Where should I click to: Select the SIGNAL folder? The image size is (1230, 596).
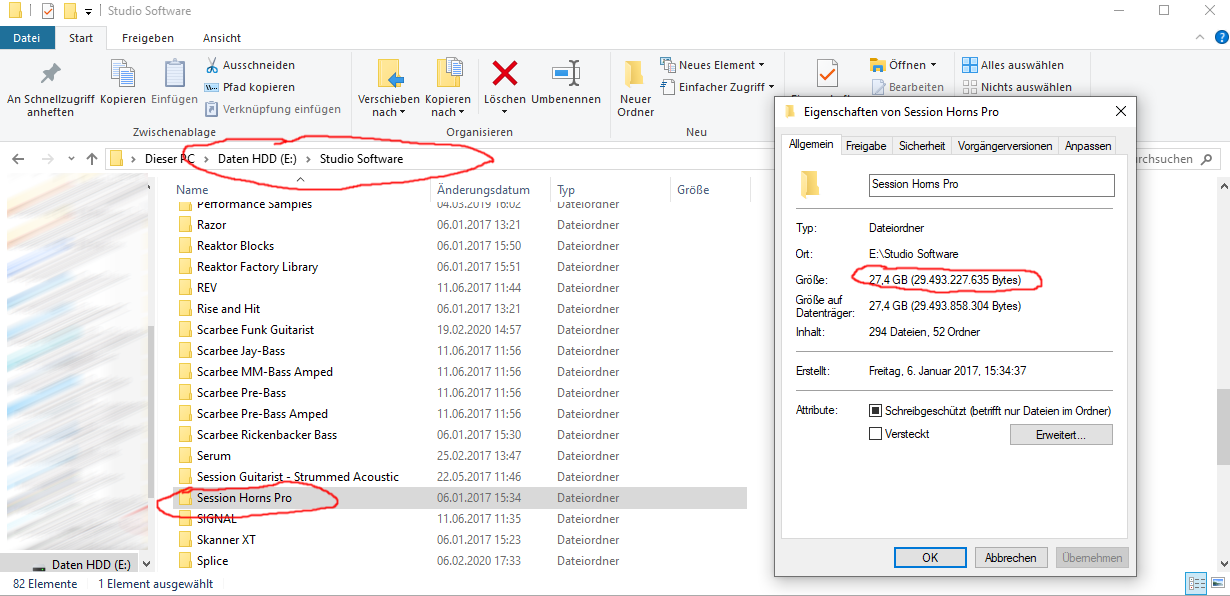coord(460,519)
